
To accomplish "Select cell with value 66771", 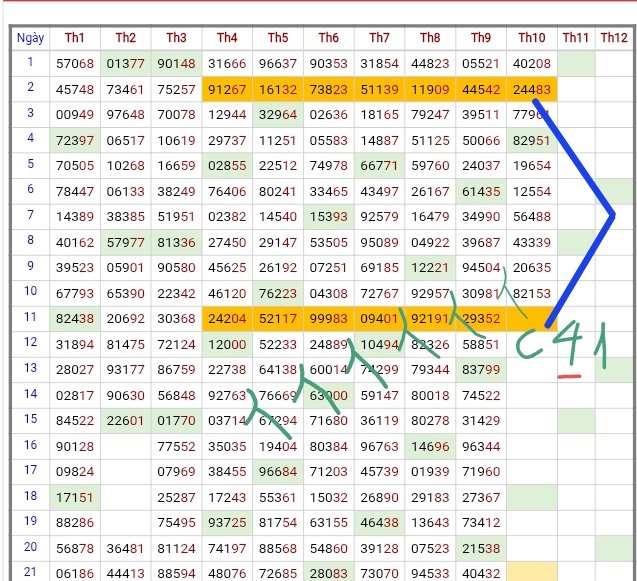I will point(379,166).
